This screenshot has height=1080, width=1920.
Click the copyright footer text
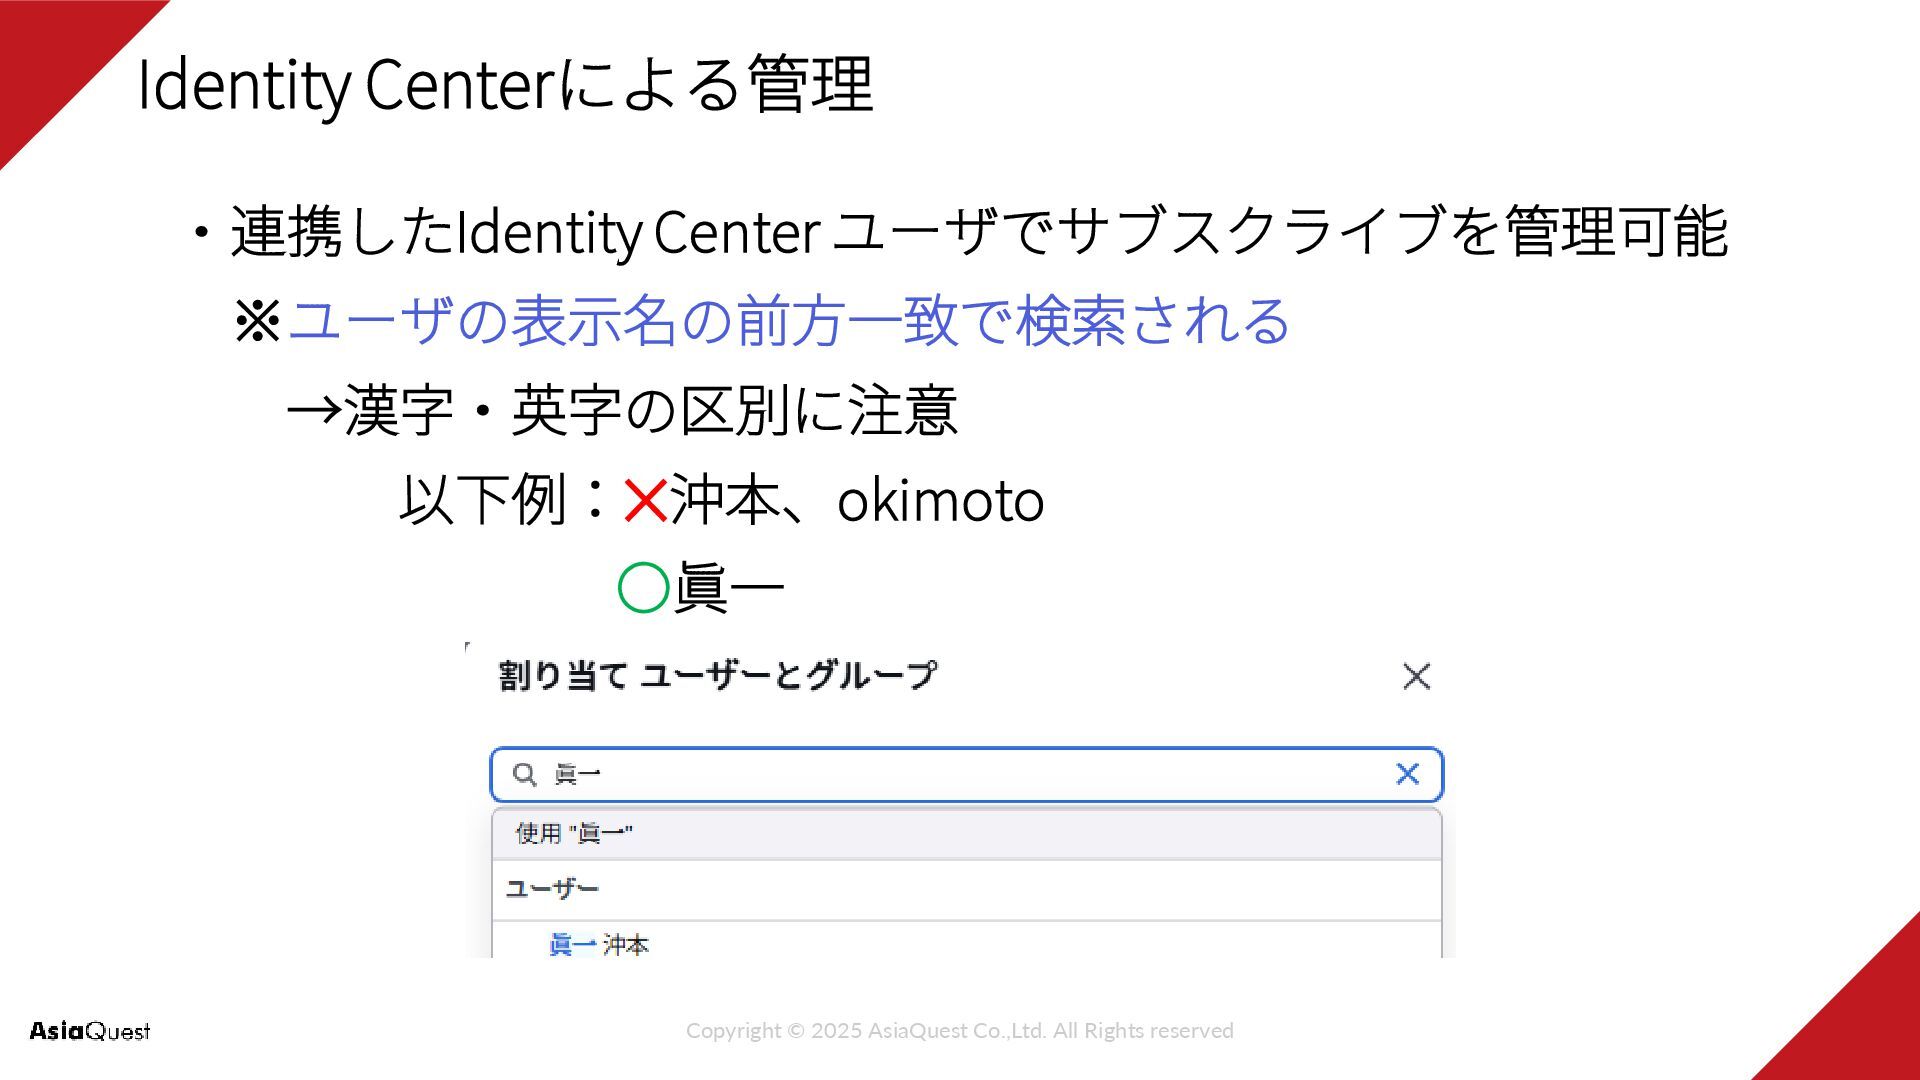pyautogui.click(x=959, y=1030)
